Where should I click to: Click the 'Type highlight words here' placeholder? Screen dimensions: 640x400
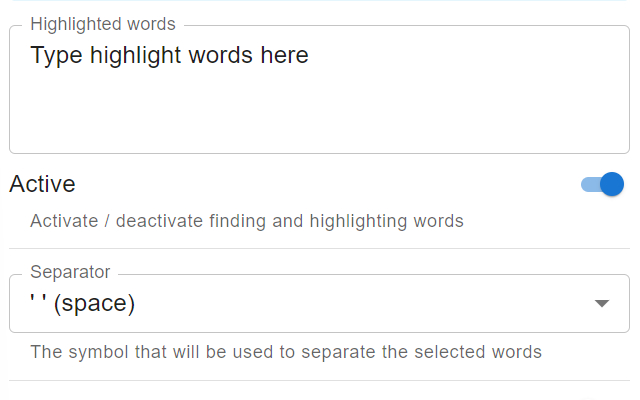click(x=169, y=55)
